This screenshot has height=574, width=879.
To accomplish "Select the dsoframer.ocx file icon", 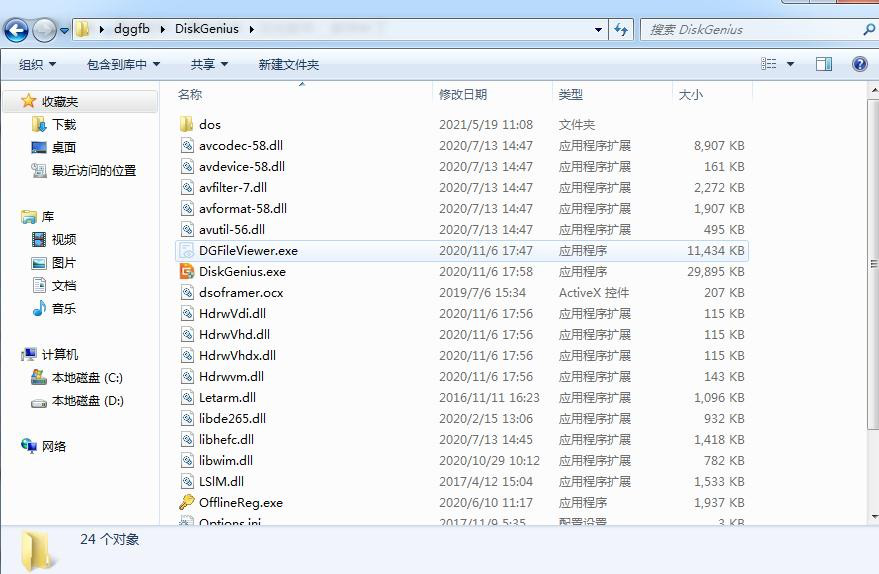I will click(x=187, y=293).
